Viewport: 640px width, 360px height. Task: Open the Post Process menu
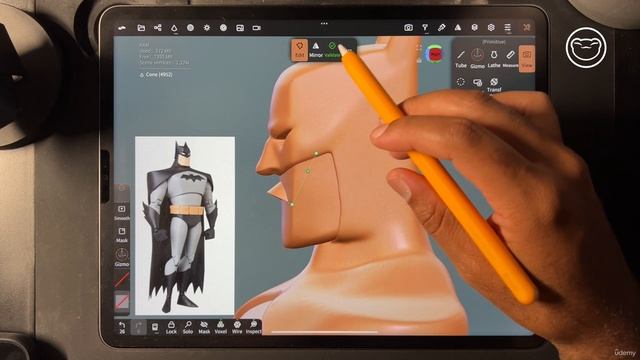[223, 28]
